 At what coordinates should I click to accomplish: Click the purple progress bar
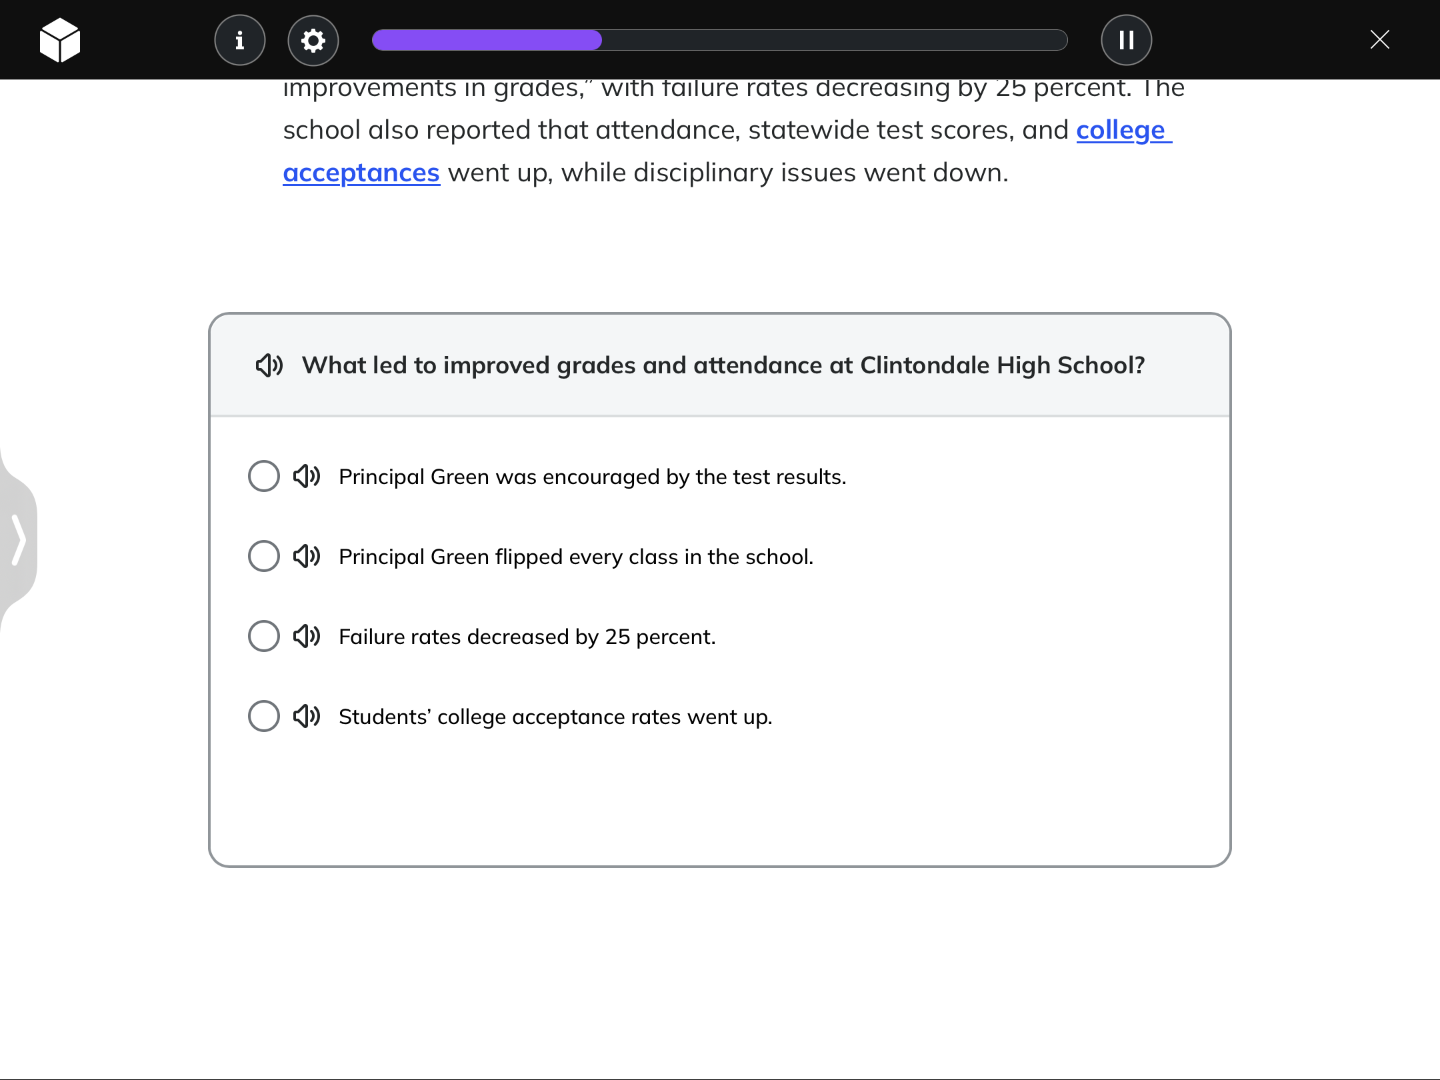tap(486, 39)
